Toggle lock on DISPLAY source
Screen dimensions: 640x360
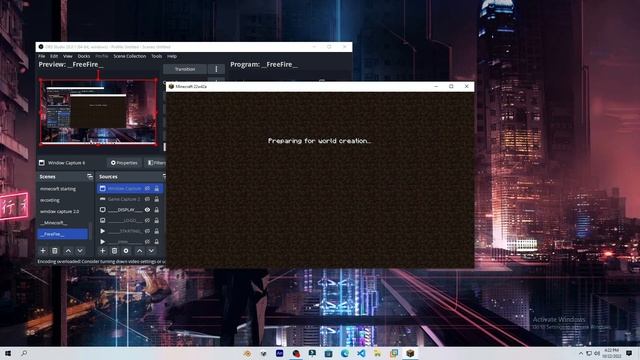(x=157, y=210)
